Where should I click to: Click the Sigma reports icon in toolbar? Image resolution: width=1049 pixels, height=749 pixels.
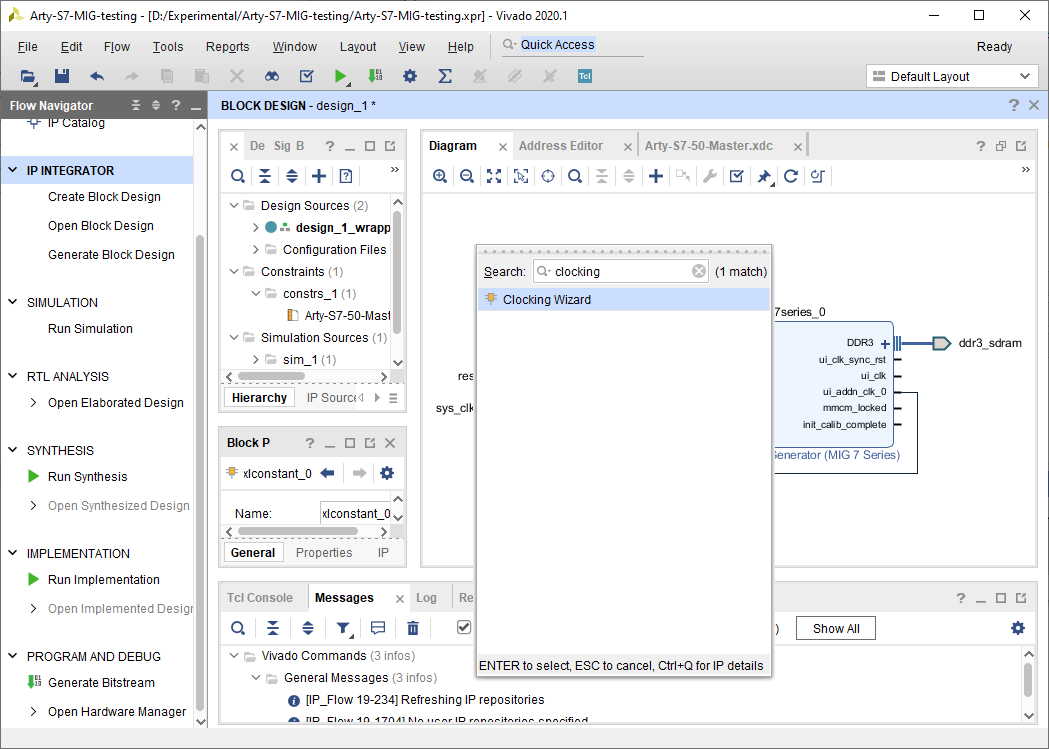tap(445, 76)
